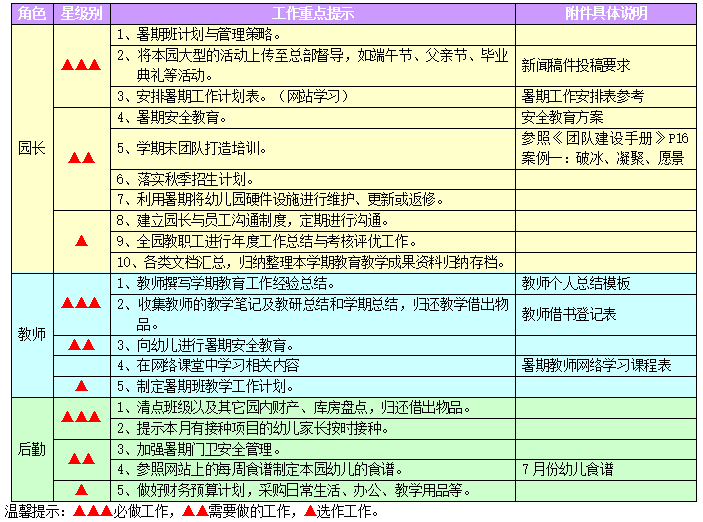The width and height of the screenshot is (703, 522).
Task: Click the '暑期教师网络学习课程表' attachment cell
Action: pyautogui.click(x=606, y=366)
